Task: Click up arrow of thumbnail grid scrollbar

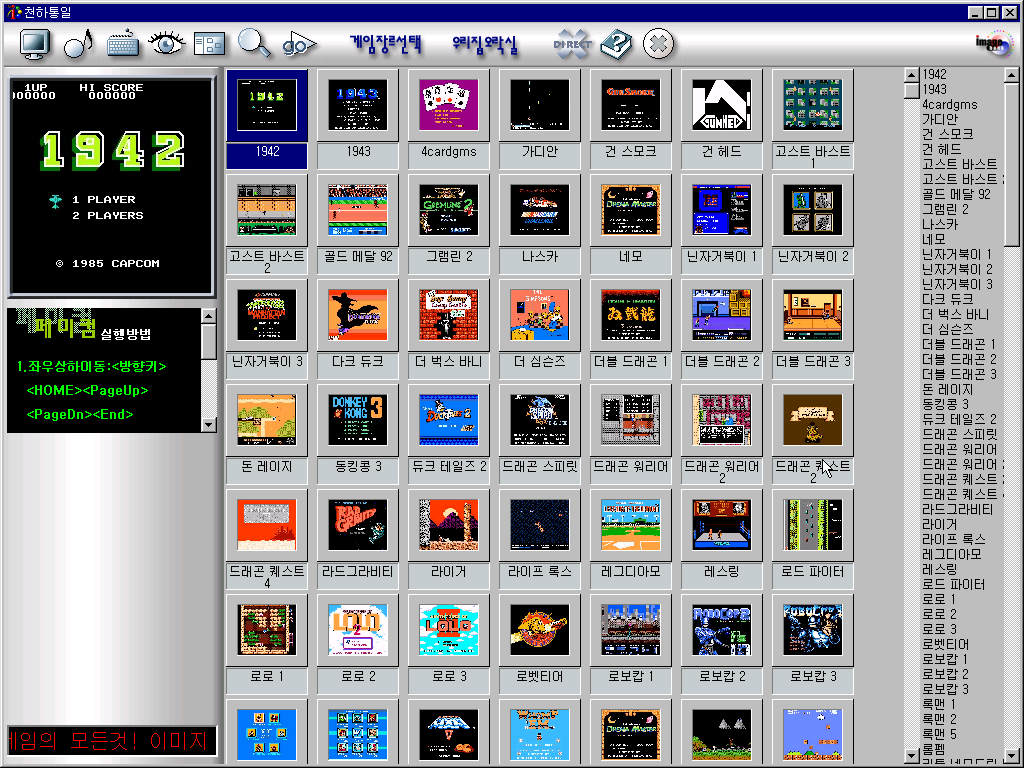Action: 912,75
